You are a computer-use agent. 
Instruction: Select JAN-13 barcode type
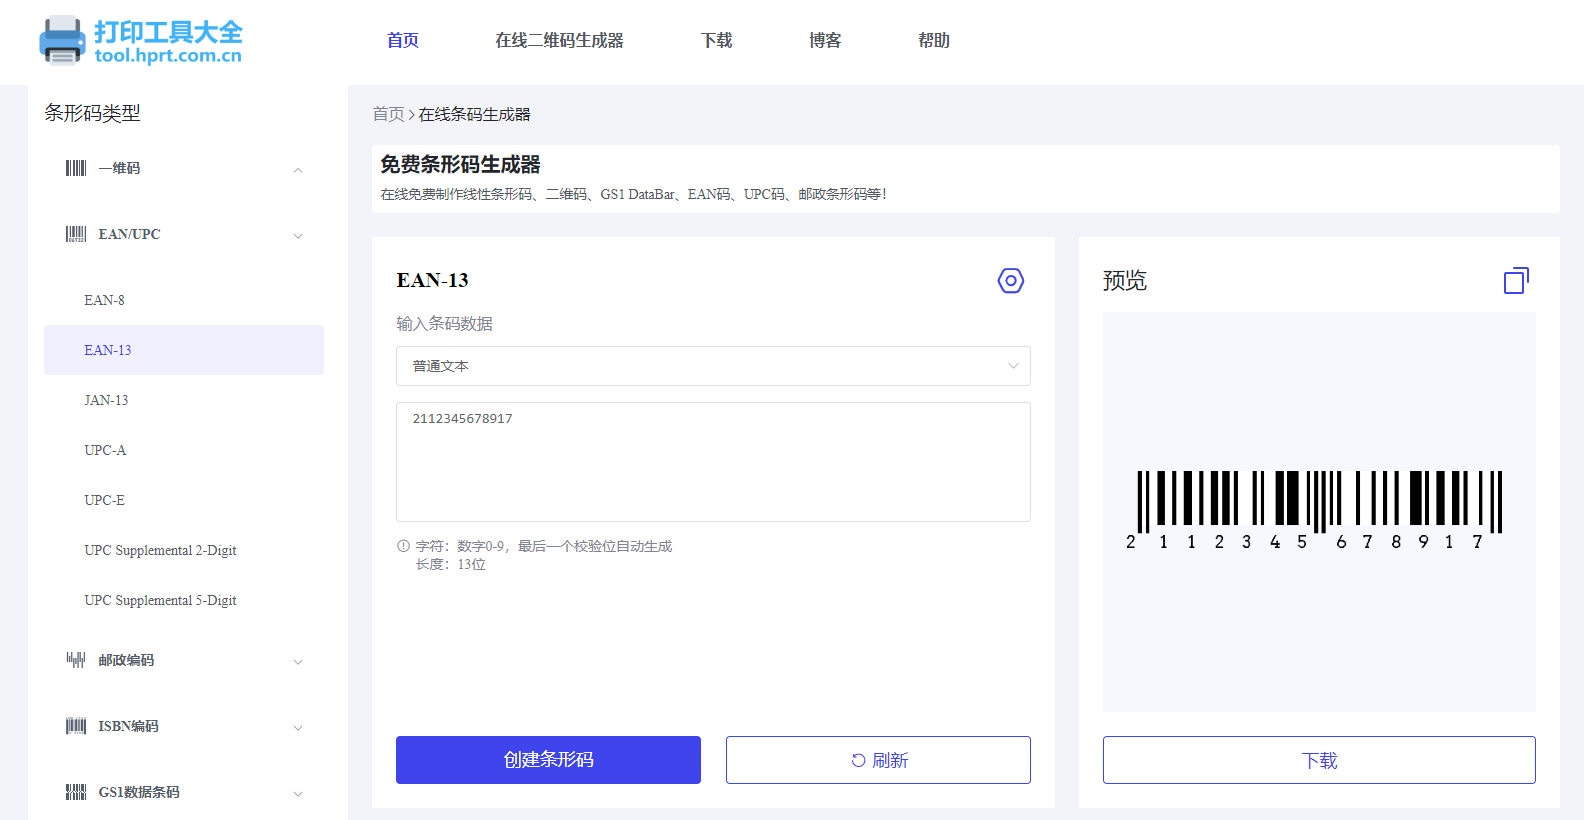click(184, 400)
